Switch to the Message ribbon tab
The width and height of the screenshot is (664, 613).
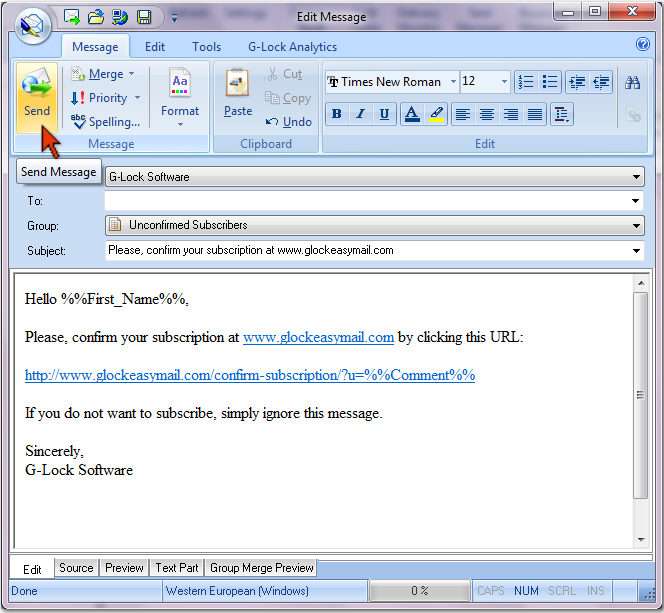95,47
